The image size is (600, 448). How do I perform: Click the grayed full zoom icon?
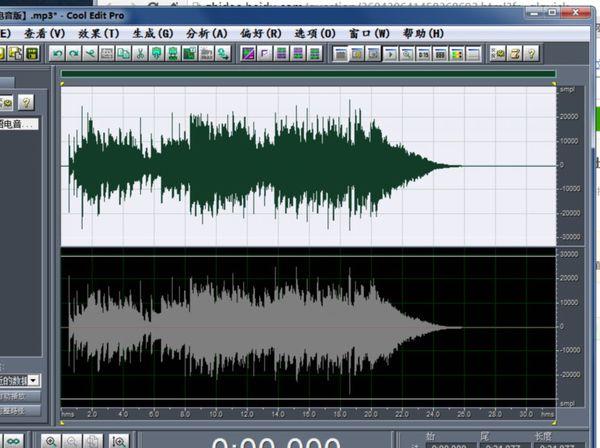[93, 441]
